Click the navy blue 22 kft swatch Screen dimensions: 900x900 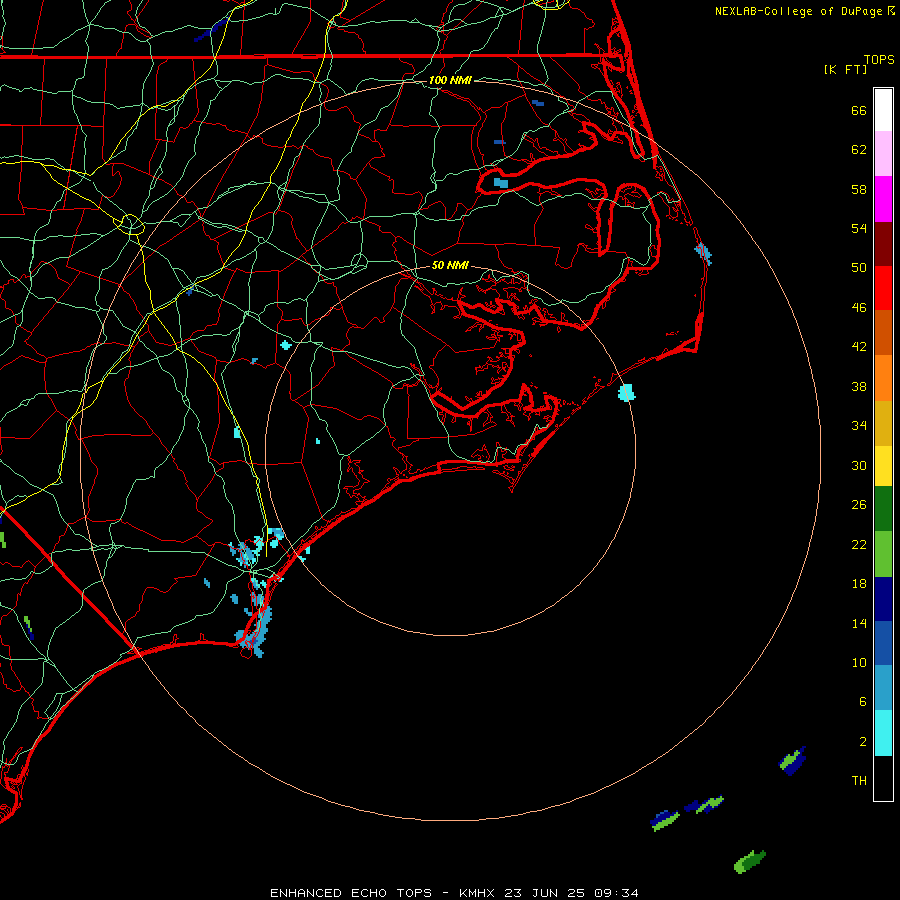pyautogui.click(x=883, y=599)
